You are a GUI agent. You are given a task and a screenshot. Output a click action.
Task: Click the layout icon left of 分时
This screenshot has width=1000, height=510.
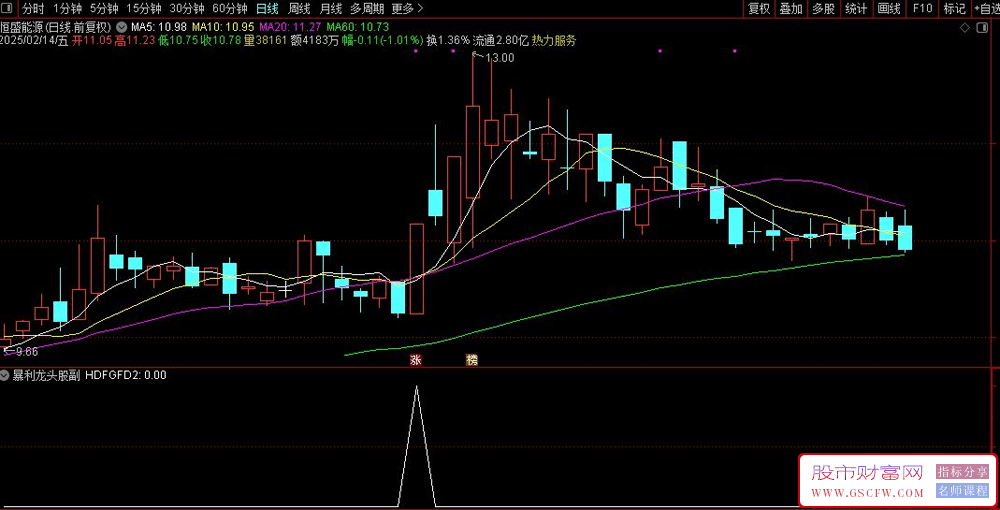tap(9, 8)
